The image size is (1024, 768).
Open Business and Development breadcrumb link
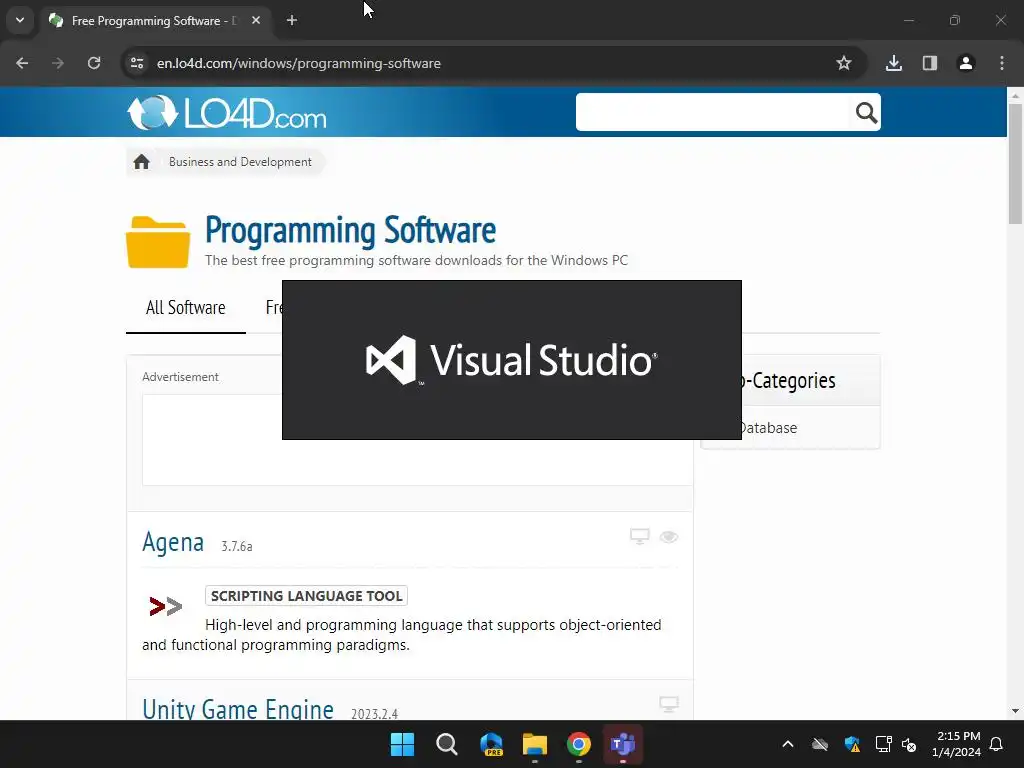click(x=240, y=162)
